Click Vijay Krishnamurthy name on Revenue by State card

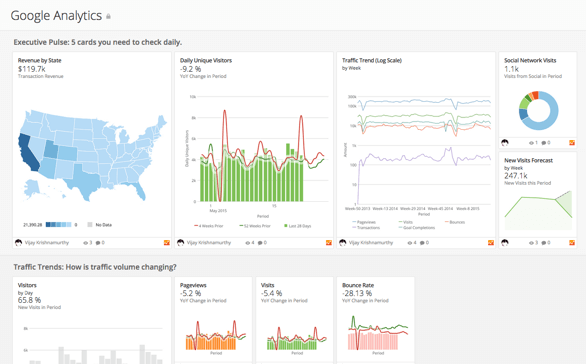coord(47,243)
